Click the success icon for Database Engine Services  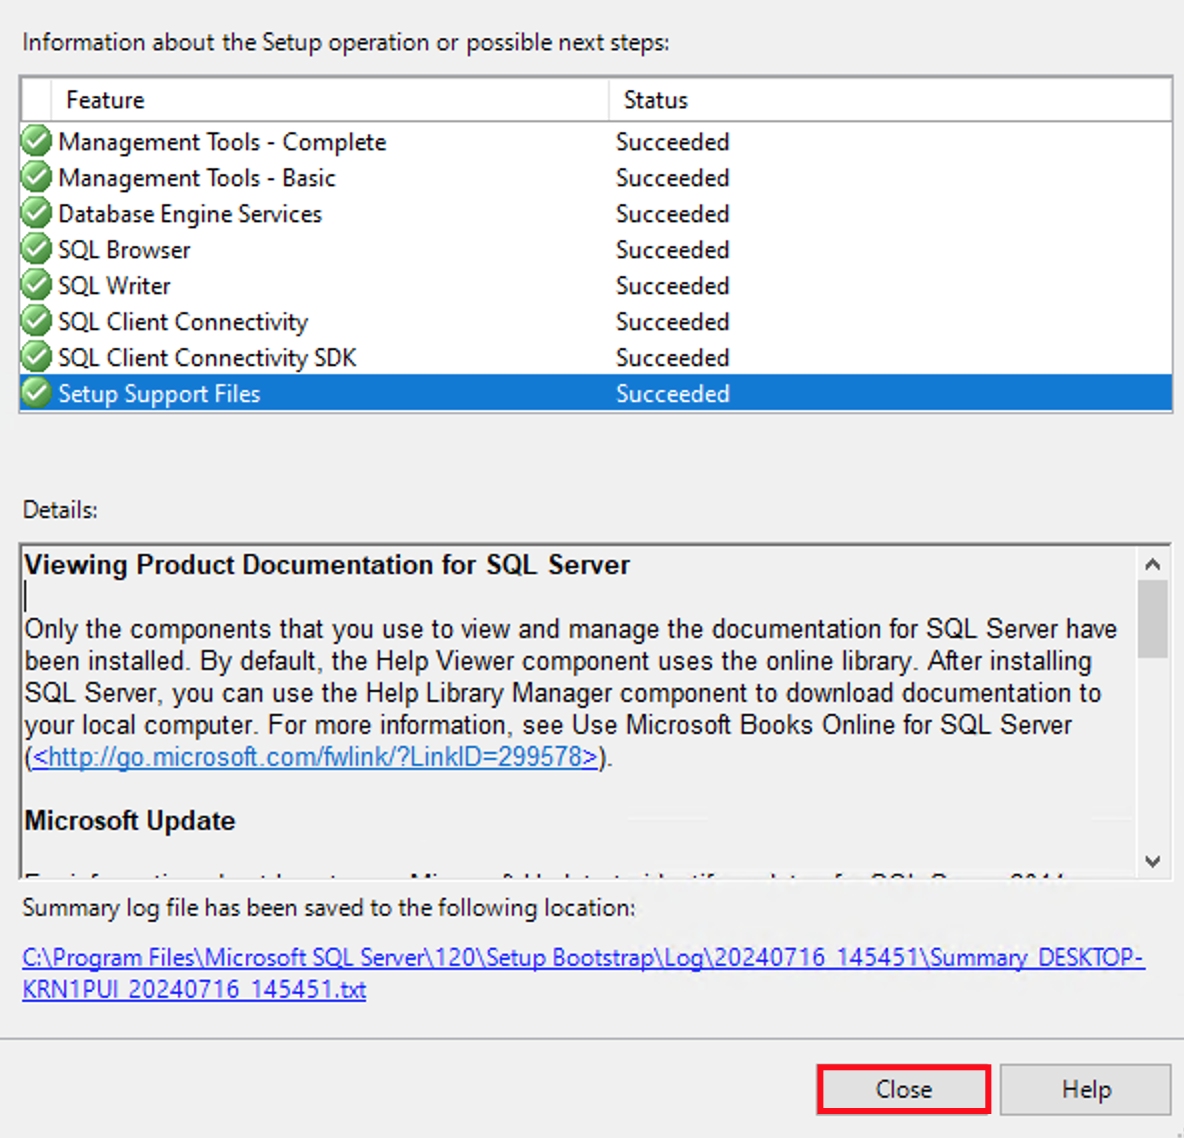click(36, 213)
